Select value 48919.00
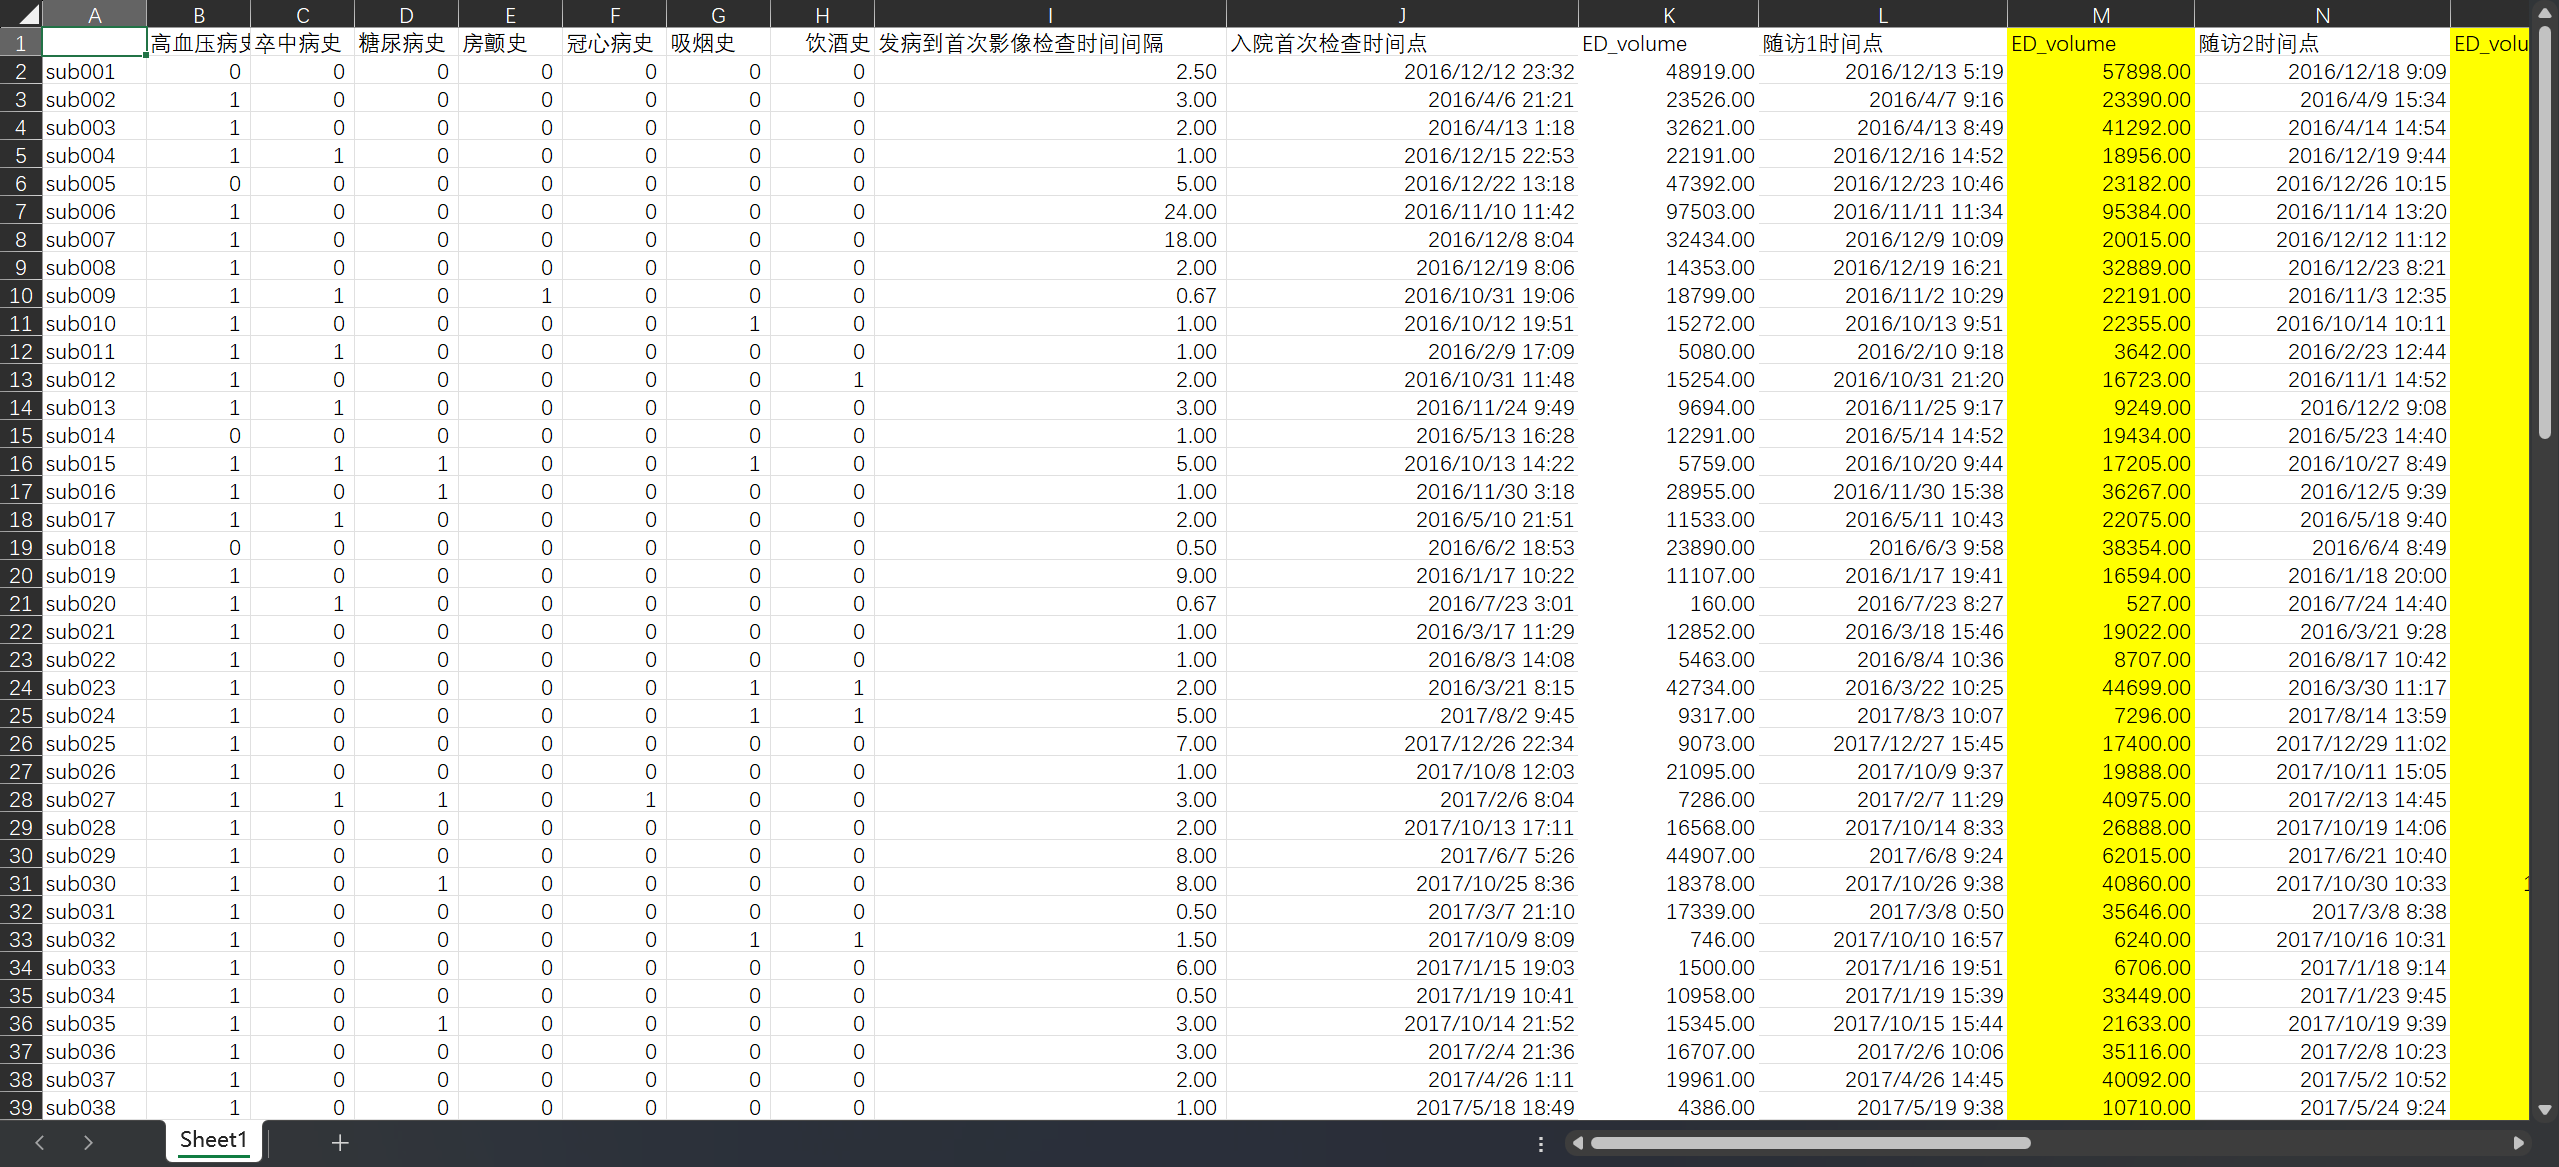The image size is (2559, 1167). tap(1668, 71)
